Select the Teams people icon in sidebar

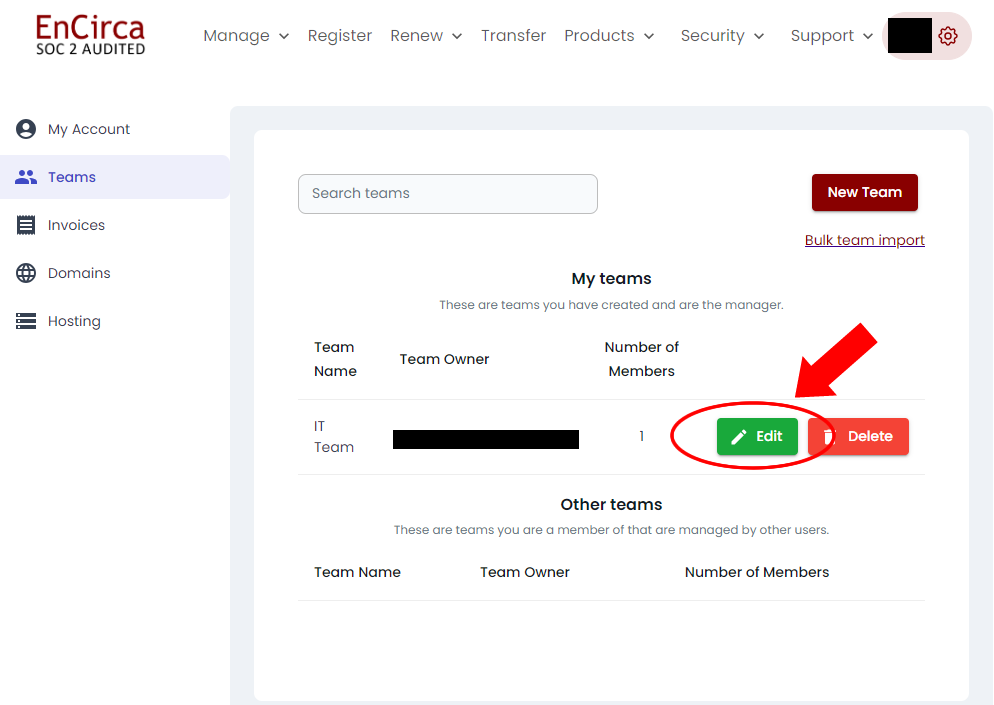pyautogui.click(x=25, y=176)
